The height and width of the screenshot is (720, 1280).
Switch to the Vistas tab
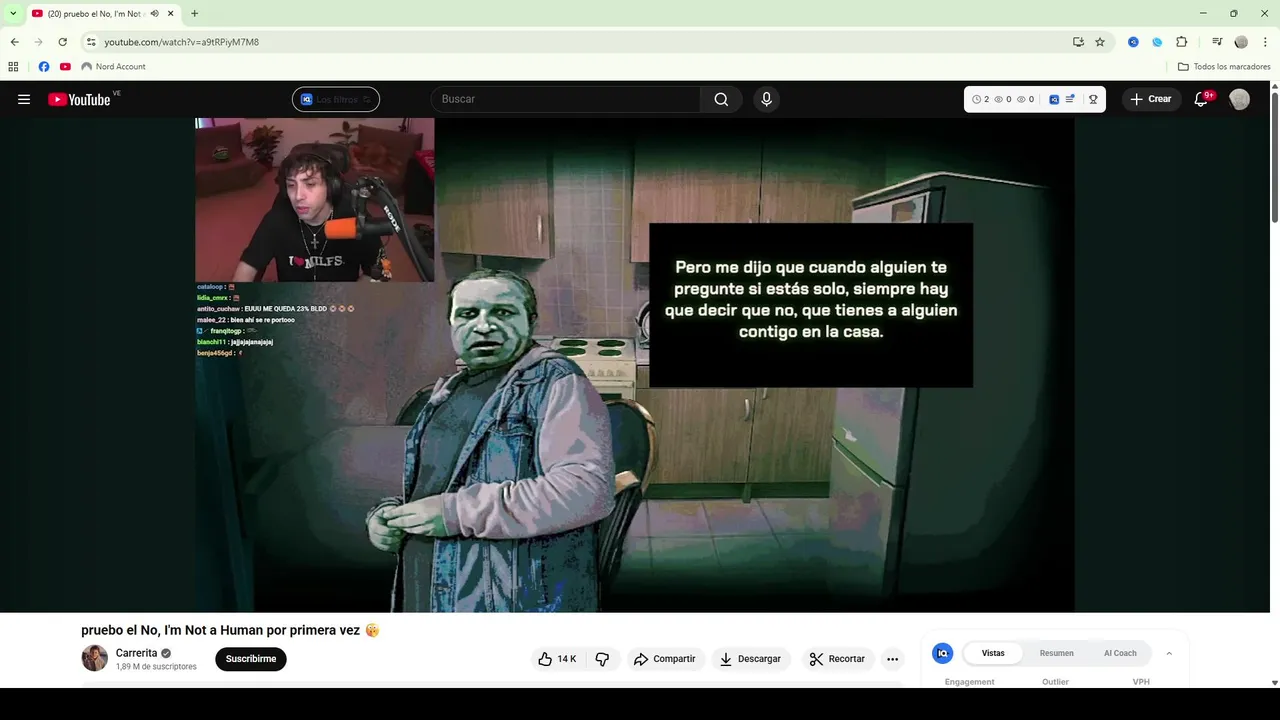coord(993,653)
